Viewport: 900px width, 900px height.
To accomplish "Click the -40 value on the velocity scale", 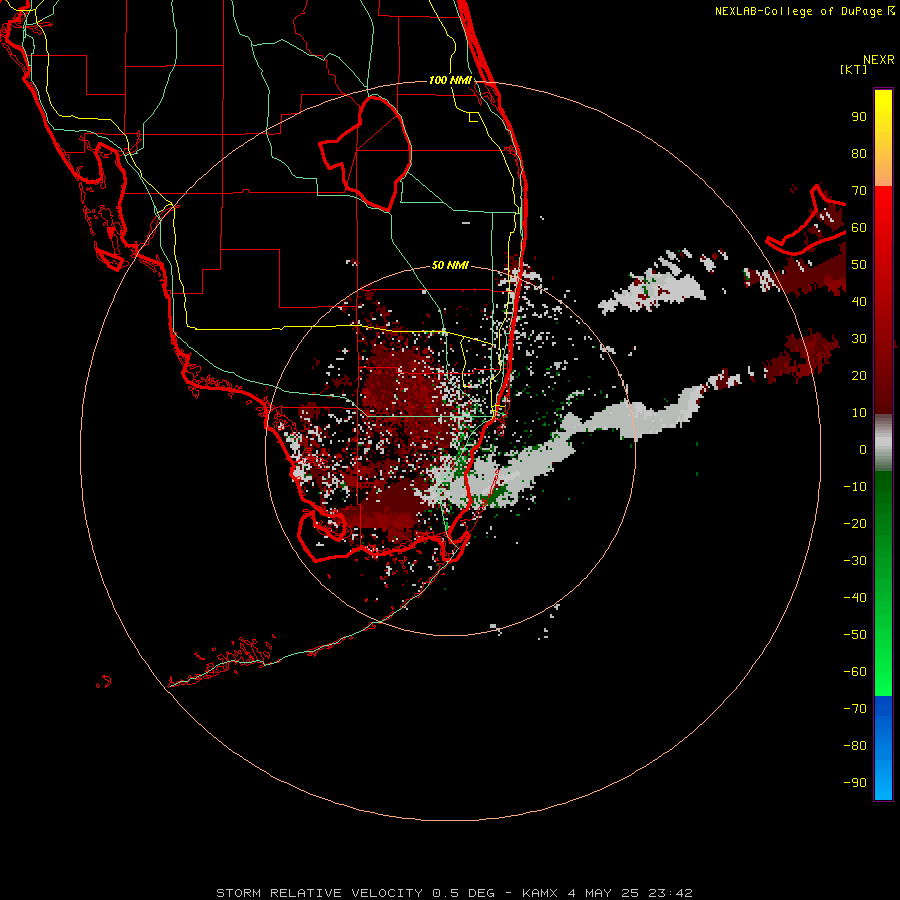I will tap(855, 598).
